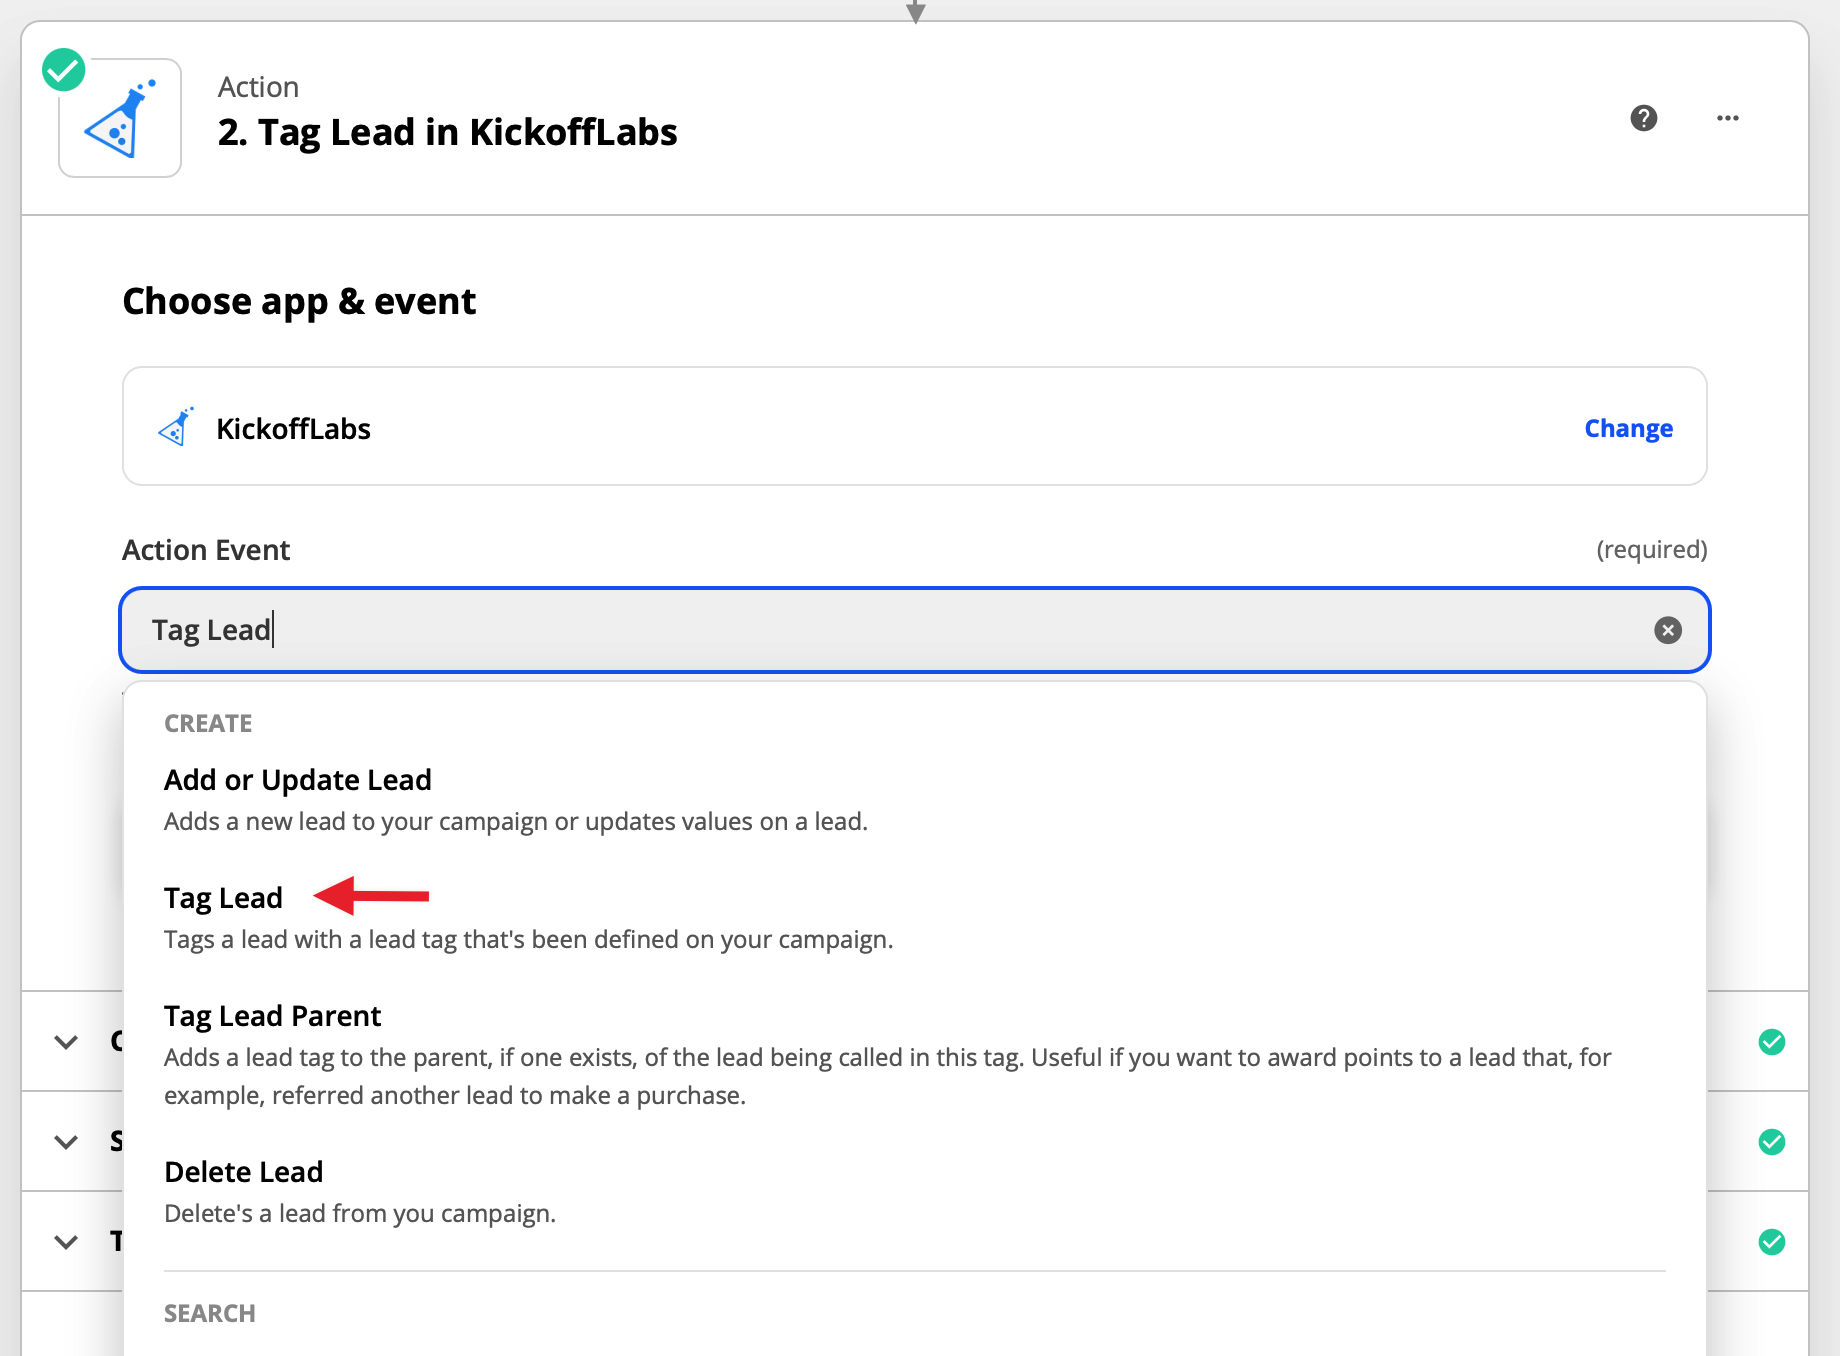Click the small KickoffLabs app logo
The image size is (1840, 1356).
point(177,427)
